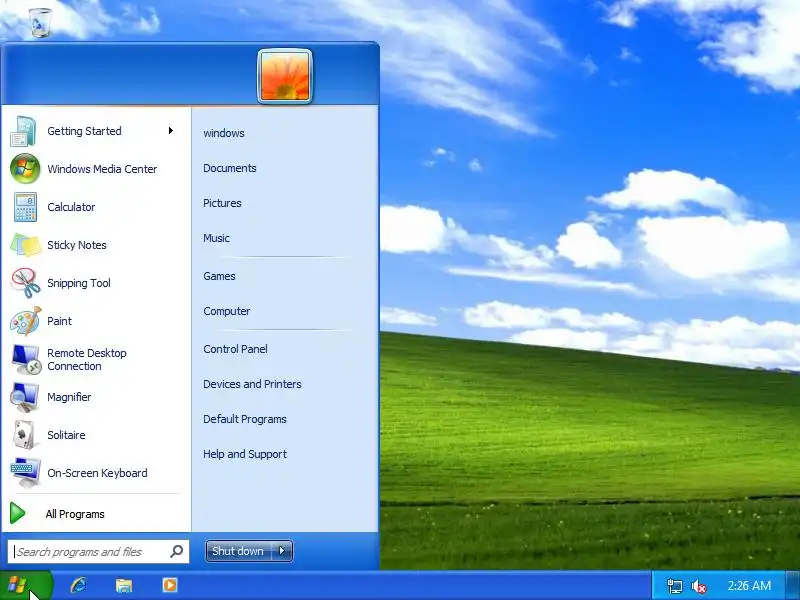800x600 pixels.
Task: Open the Shut down options arrow
Action: (x=282, y=551)
